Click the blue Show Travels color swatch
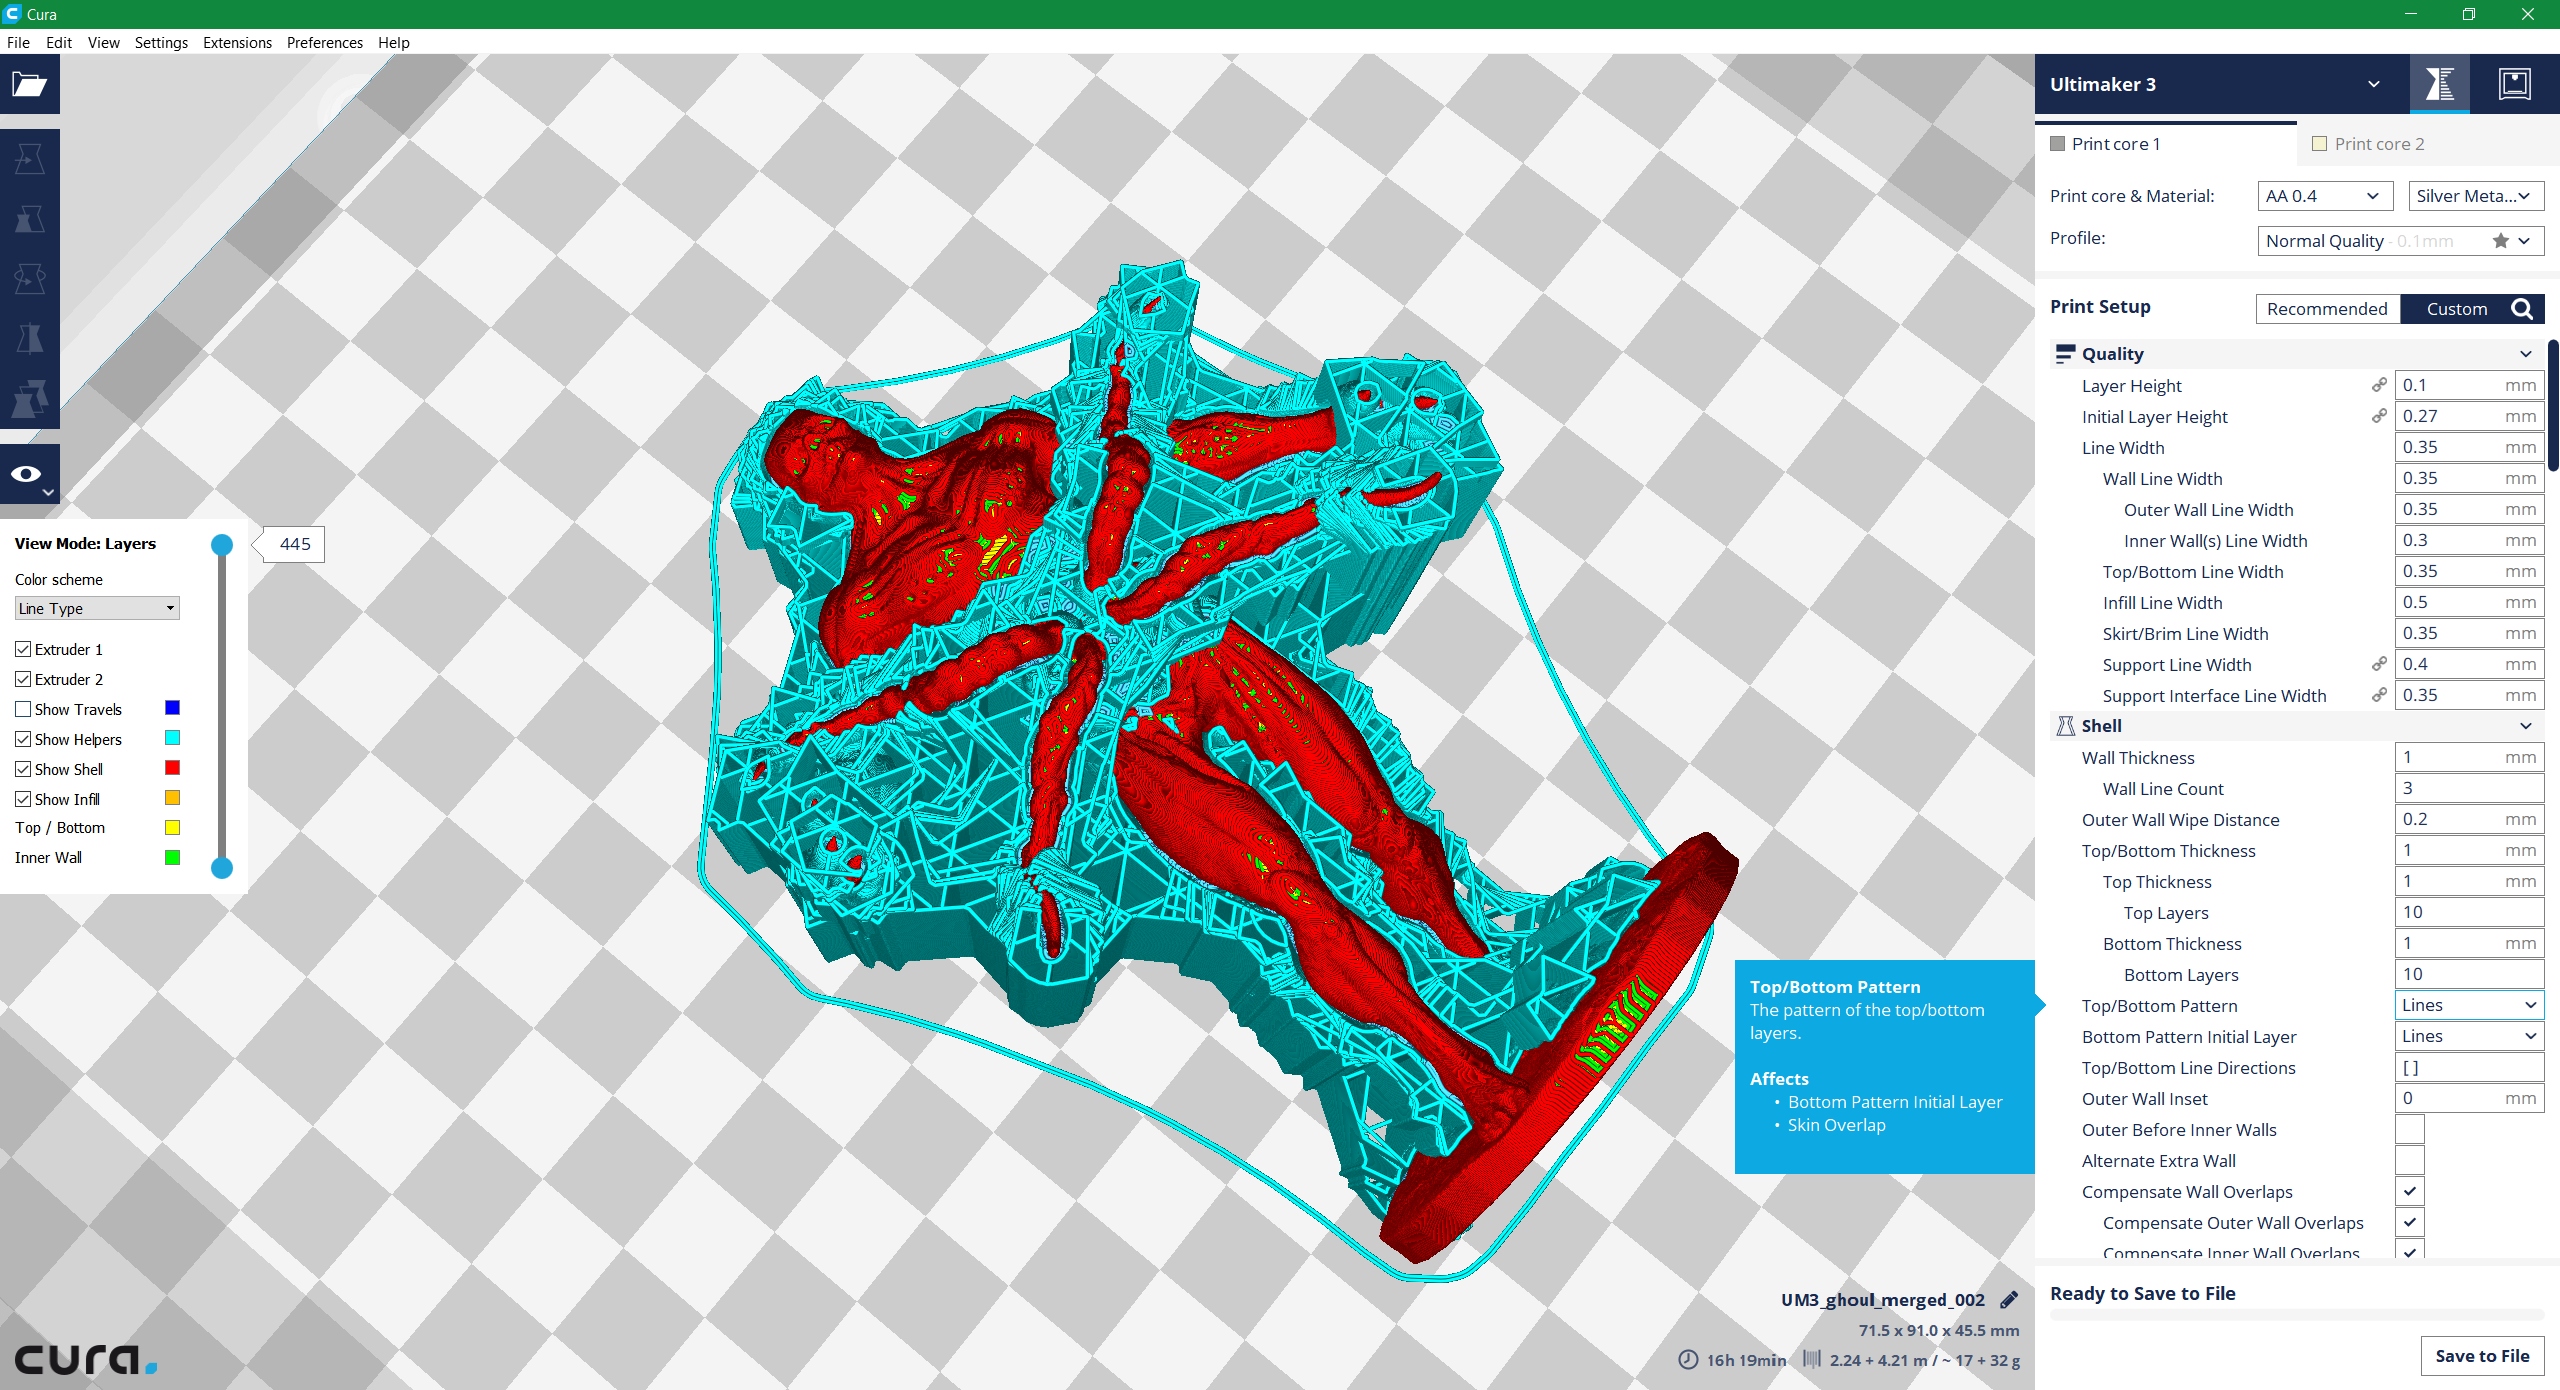 172,708
